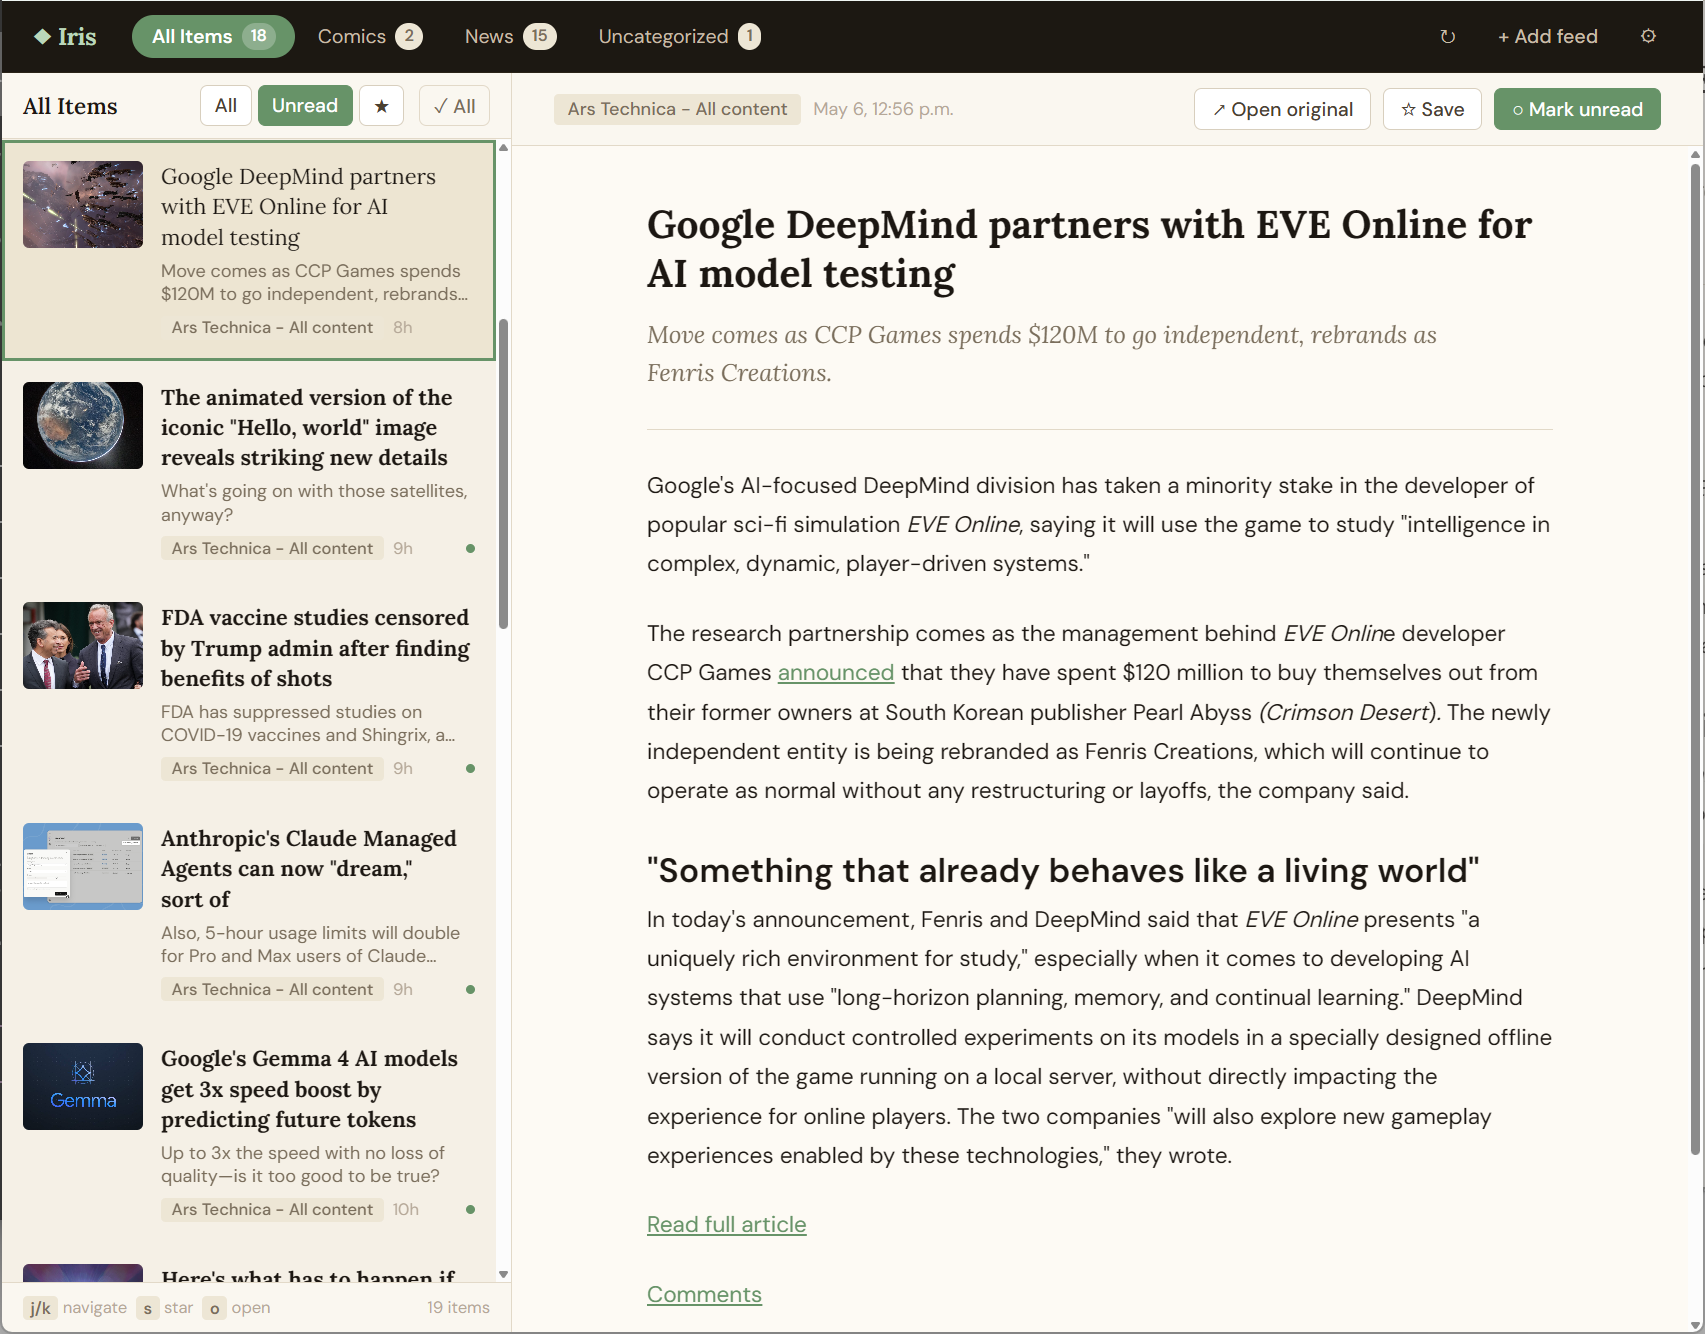Screen dimensions: 1705x1334
Task: Open the Comments link
Action: tap(704, 1294)
